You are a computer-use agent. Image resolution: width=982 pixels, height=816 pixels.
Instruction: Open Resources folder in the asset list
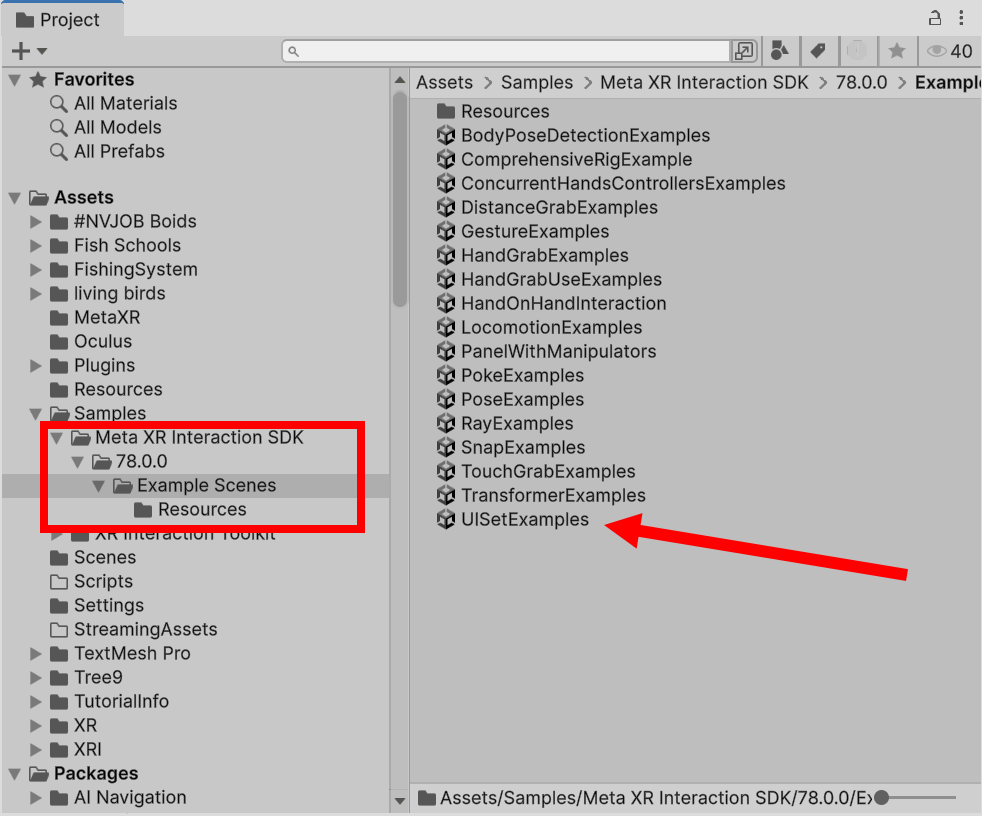click(x=493, y=111)
